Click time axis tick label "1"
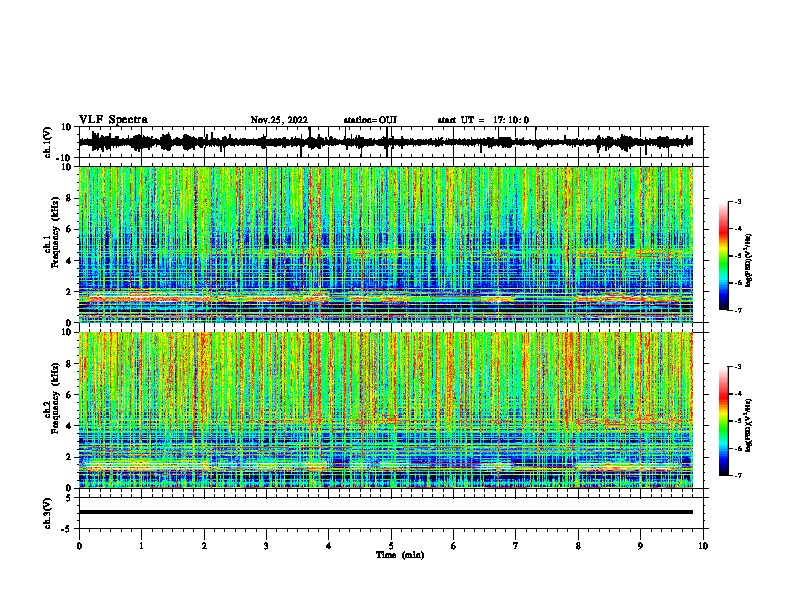 point(141,546)
